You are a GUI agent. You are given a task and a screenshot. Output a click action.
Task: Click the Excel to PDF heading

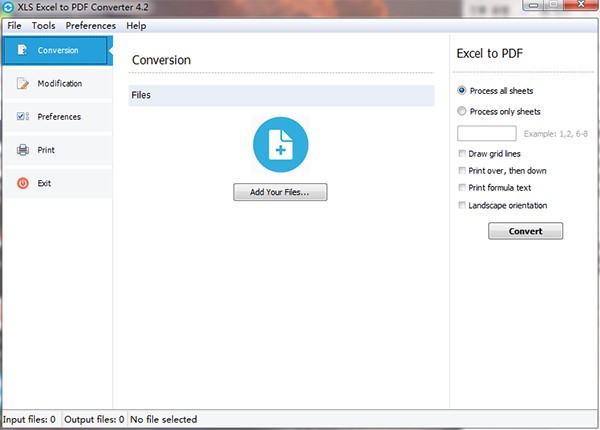tap(489, 54)
